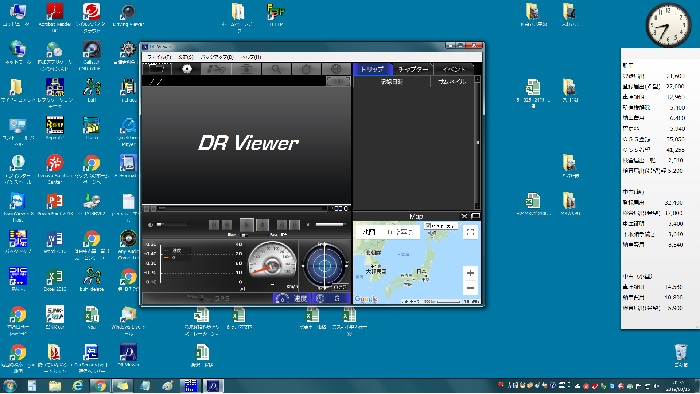Viewport: 700px width, 394px height.
Task: Zoom in on the map with plus
Action: click(x=470, y=273)
